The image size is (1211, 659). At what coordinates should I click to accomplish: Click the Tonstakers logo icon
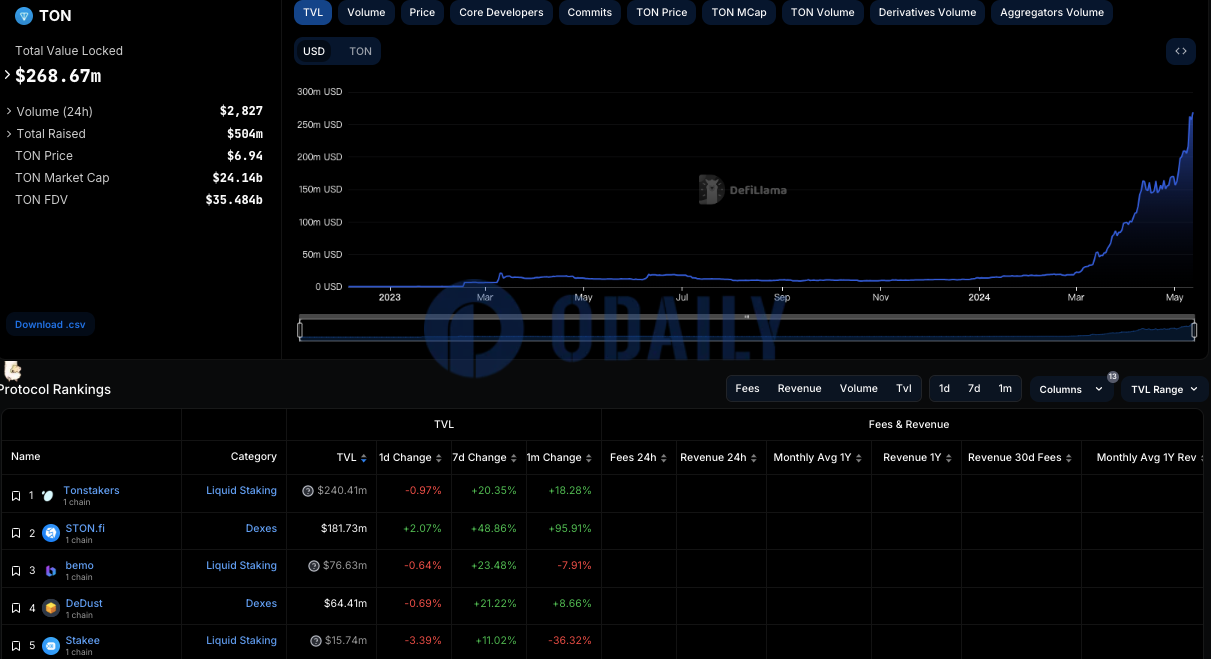(49, 496)
